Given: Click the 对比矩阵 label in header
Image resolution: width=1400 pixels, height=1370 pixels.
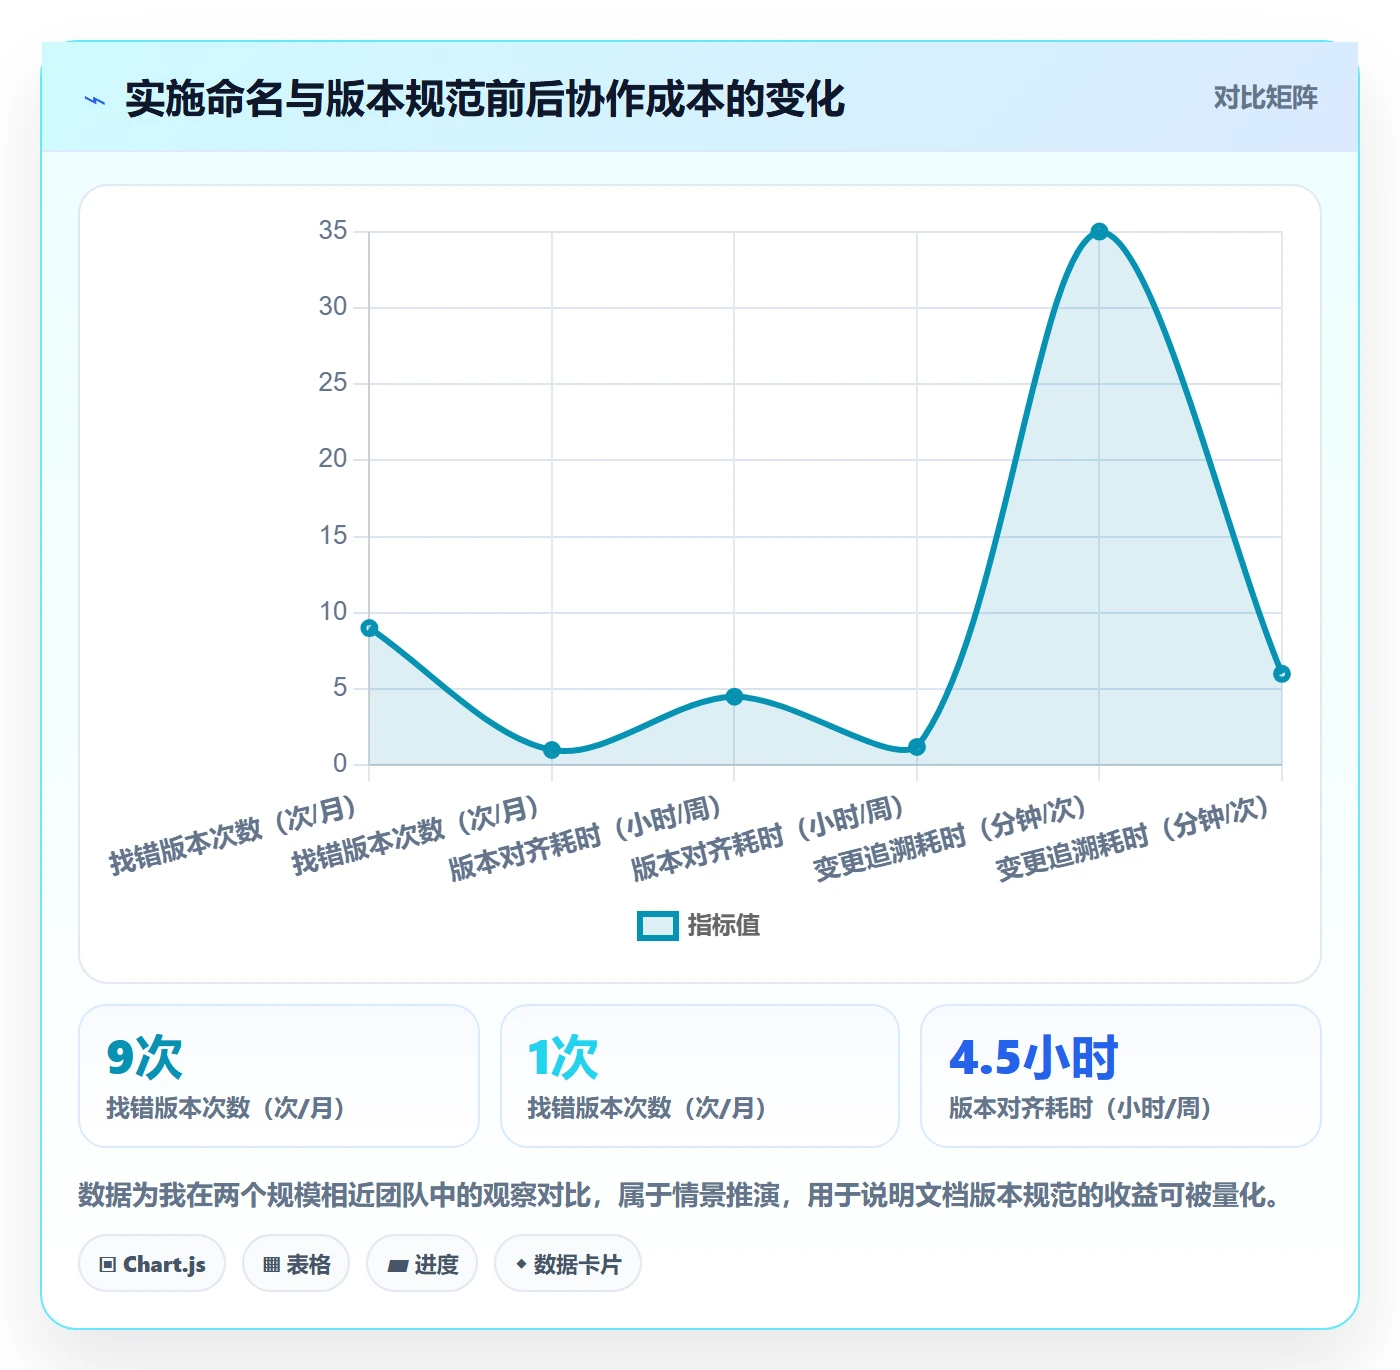Looking at the screenshot, I should (1265, 98).
